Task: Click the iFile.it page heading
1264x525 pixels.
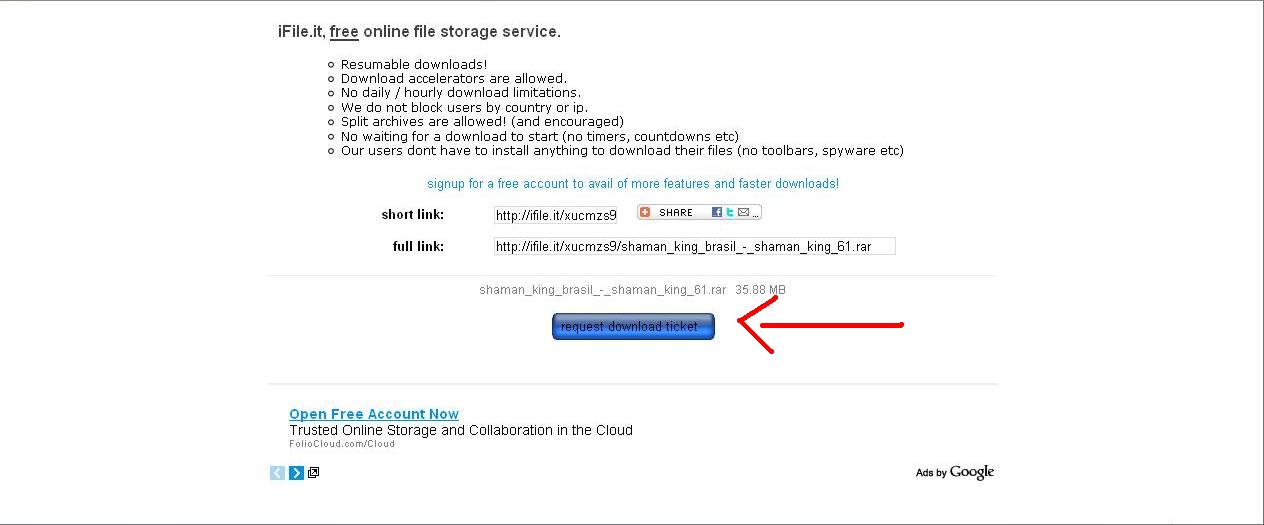Action: tap(419, 32)
